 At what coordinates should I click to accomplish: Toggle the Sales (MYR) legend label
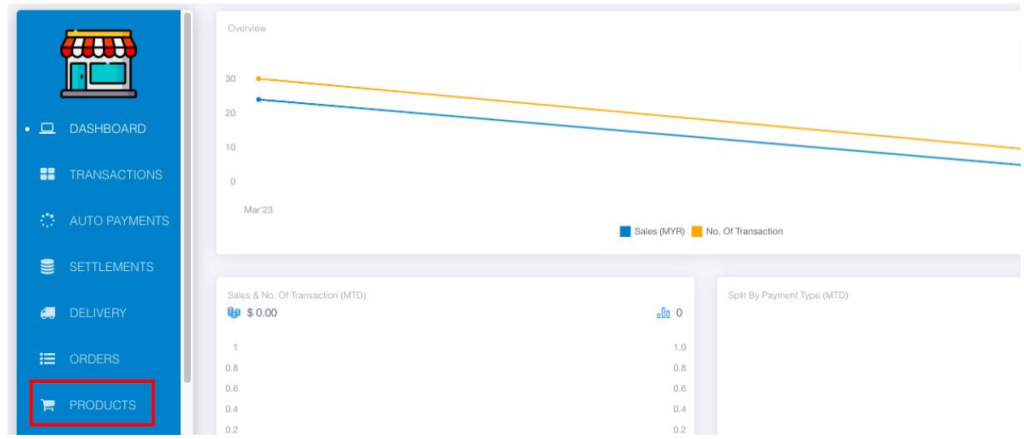[659, 231]
